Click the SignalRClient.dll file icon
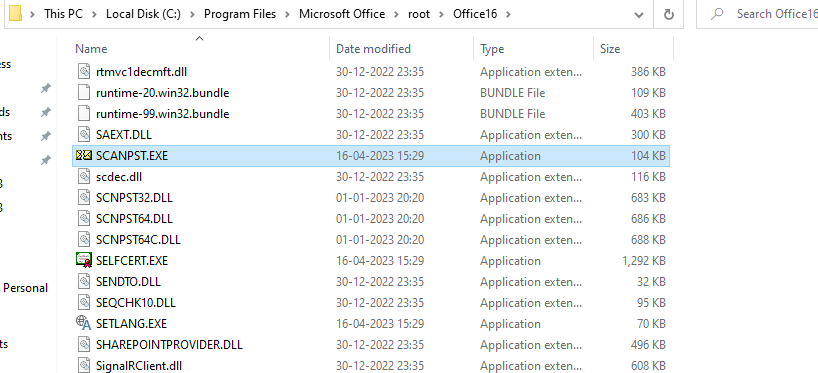This screenshot has width=818, height=373. [84, 365]
